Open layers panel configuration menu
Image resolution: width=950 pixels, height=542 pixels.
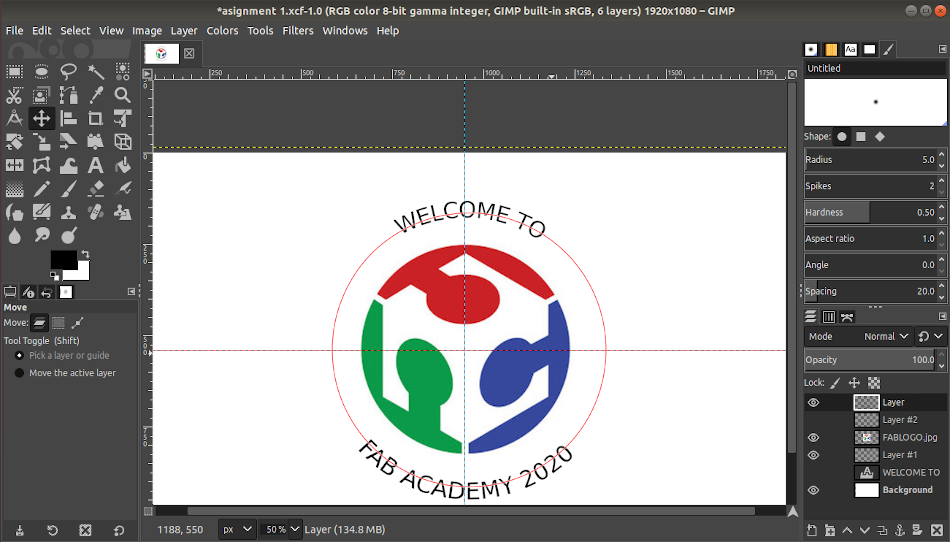pyautogui.click(x=942, y=316)
